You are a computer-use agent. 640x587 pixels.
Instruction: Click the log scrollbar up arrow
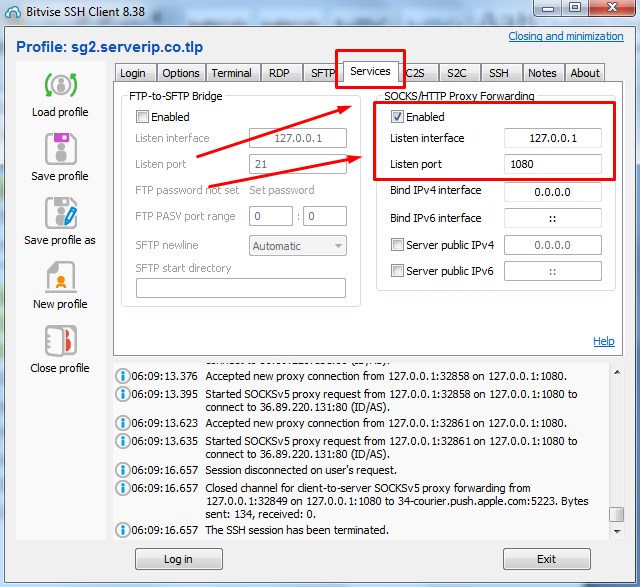tap(617, 372)
